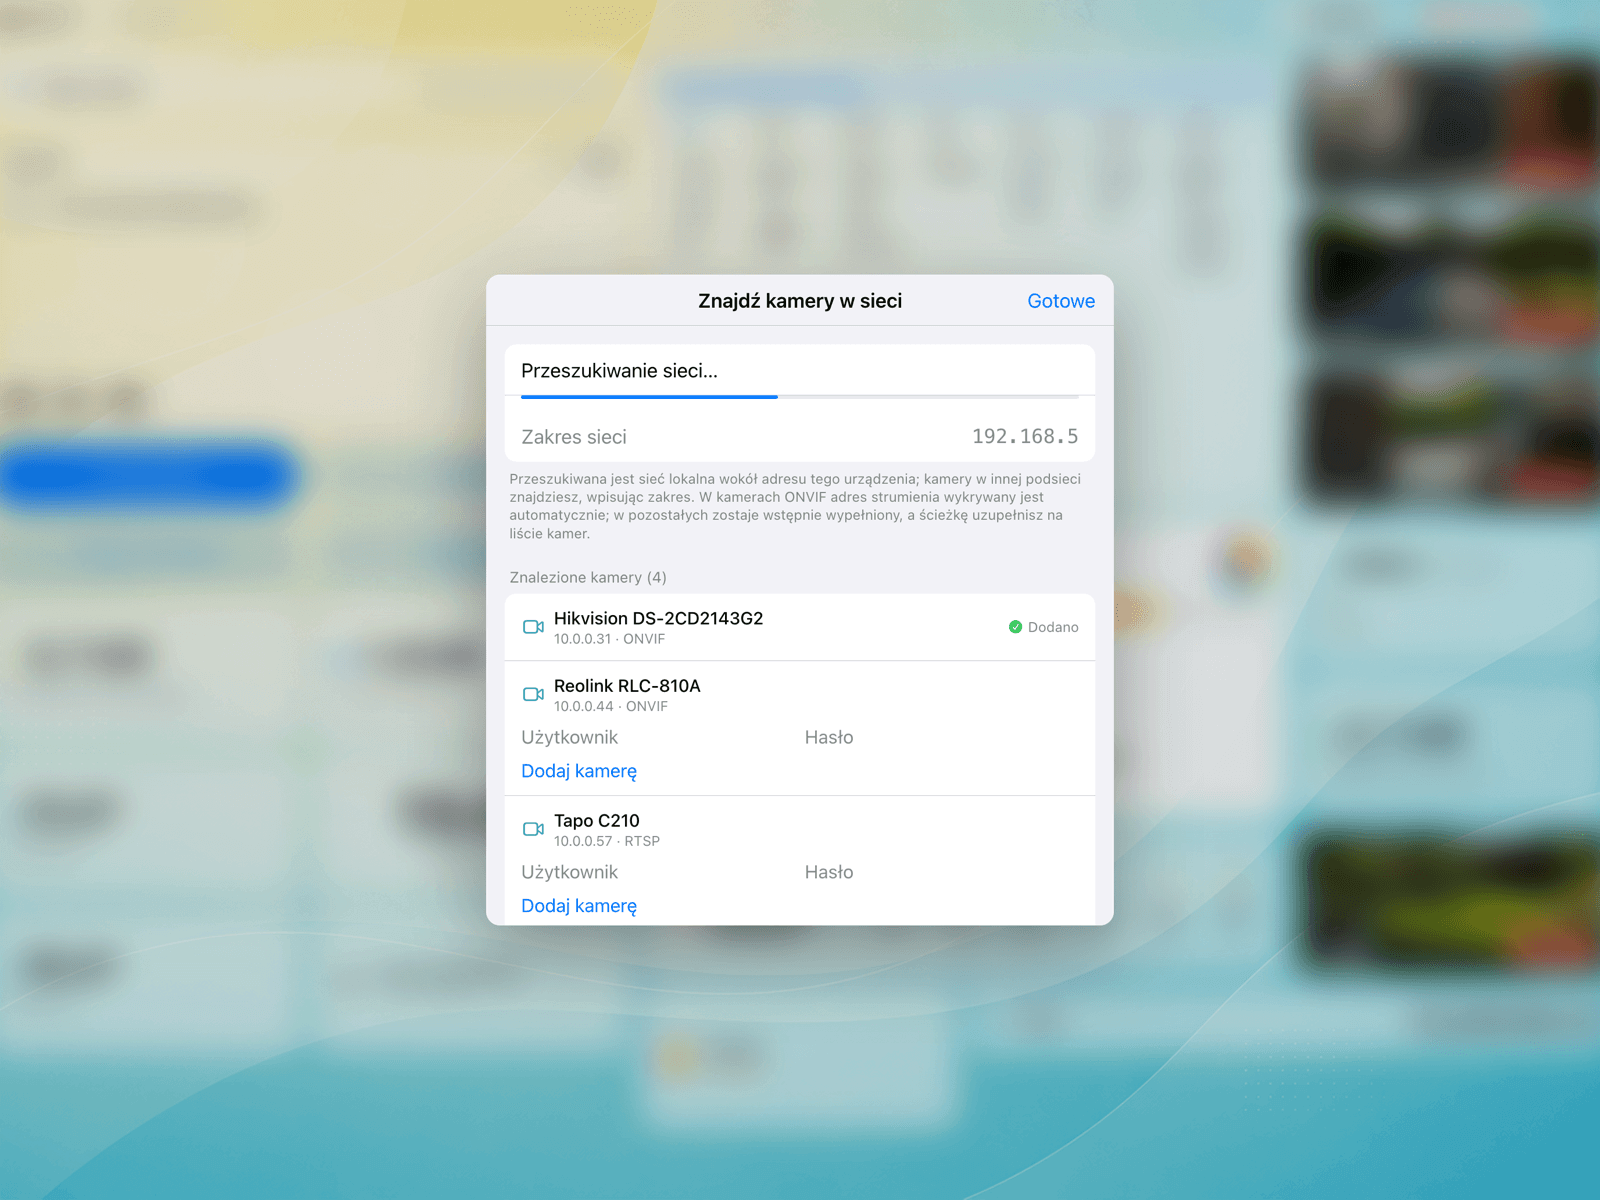Click the green Dodano checkmark icon
1600x1200 pixels.
pos(1015,627)
